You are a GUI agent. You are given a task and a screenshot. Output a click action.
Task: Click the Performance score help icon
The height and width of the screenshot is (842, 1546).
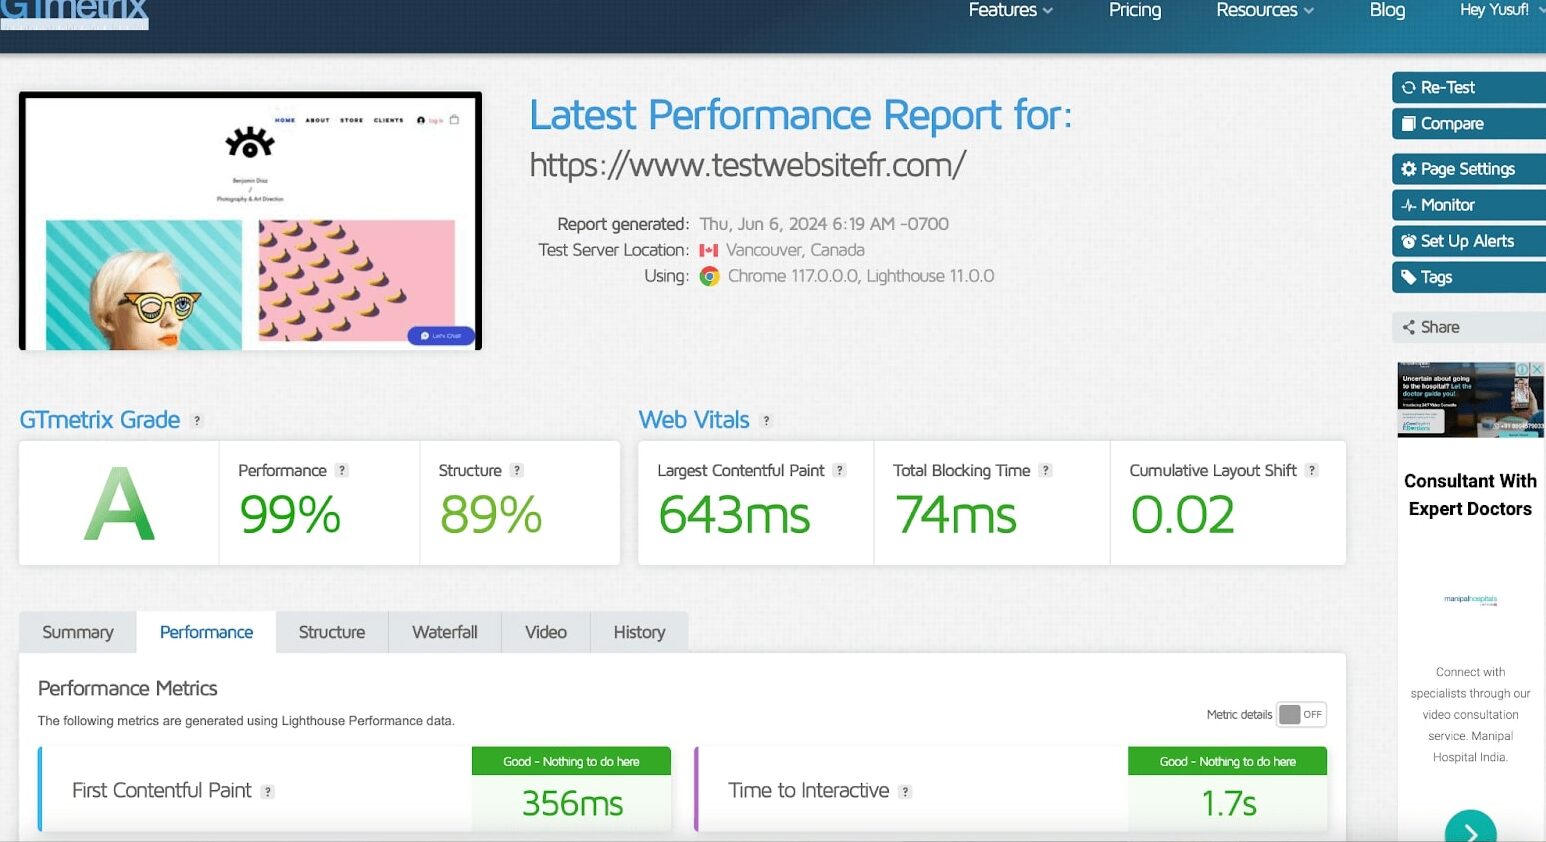point(342,470)
